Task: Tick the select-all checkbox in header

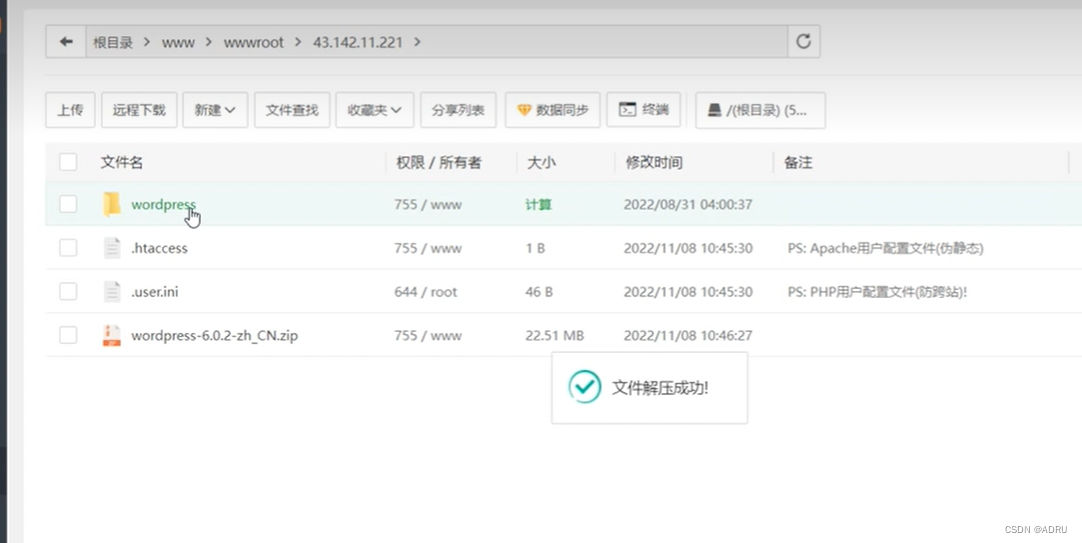Action: [68, 162]
